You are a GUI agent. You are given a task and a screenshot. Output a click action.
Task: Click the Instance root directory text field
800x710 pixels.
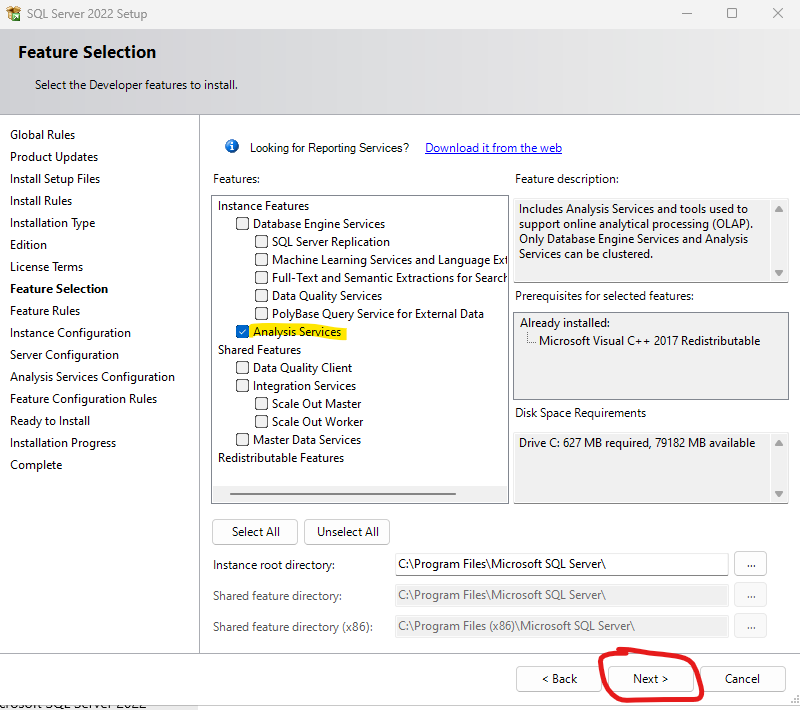[561, 564]
